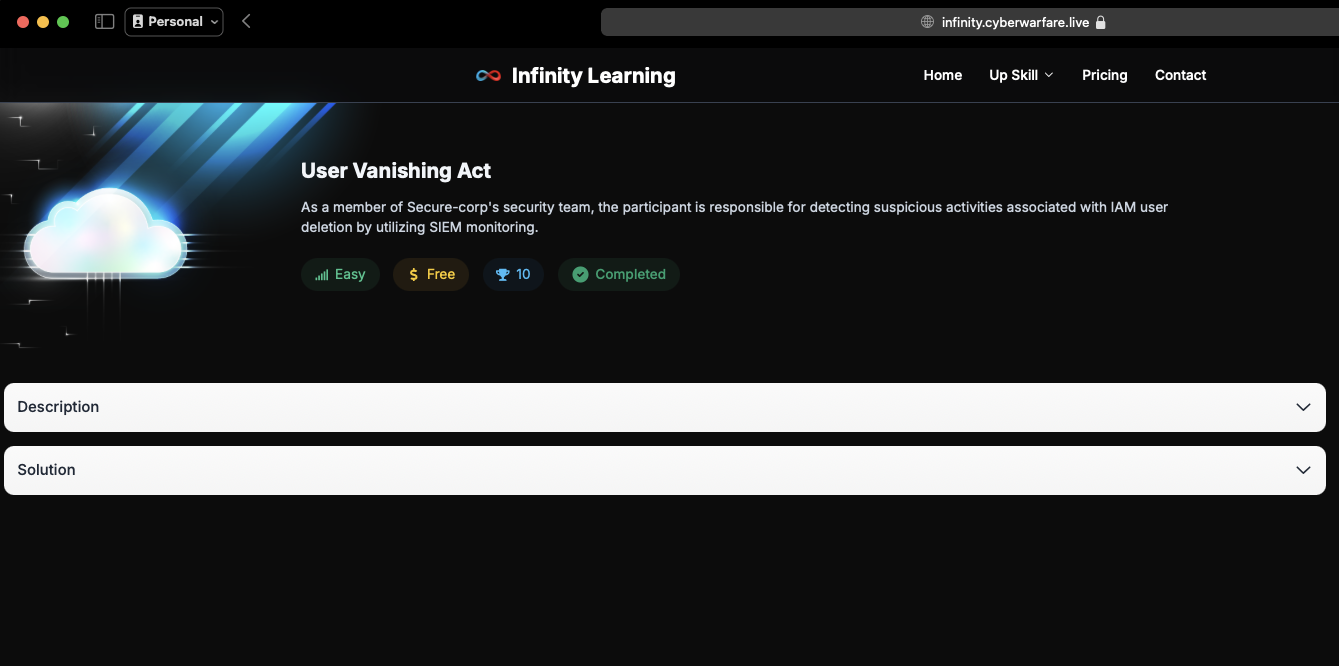Open the Safari sidebar with the sidebar icon

(x=104, y=21)
